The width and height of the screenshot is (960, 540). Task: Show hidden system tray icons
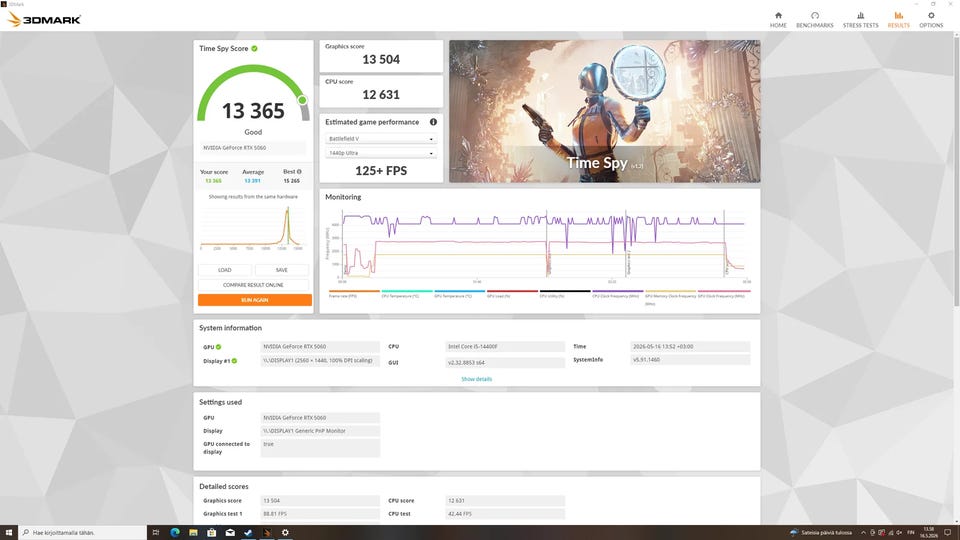[x=863, y=533]
